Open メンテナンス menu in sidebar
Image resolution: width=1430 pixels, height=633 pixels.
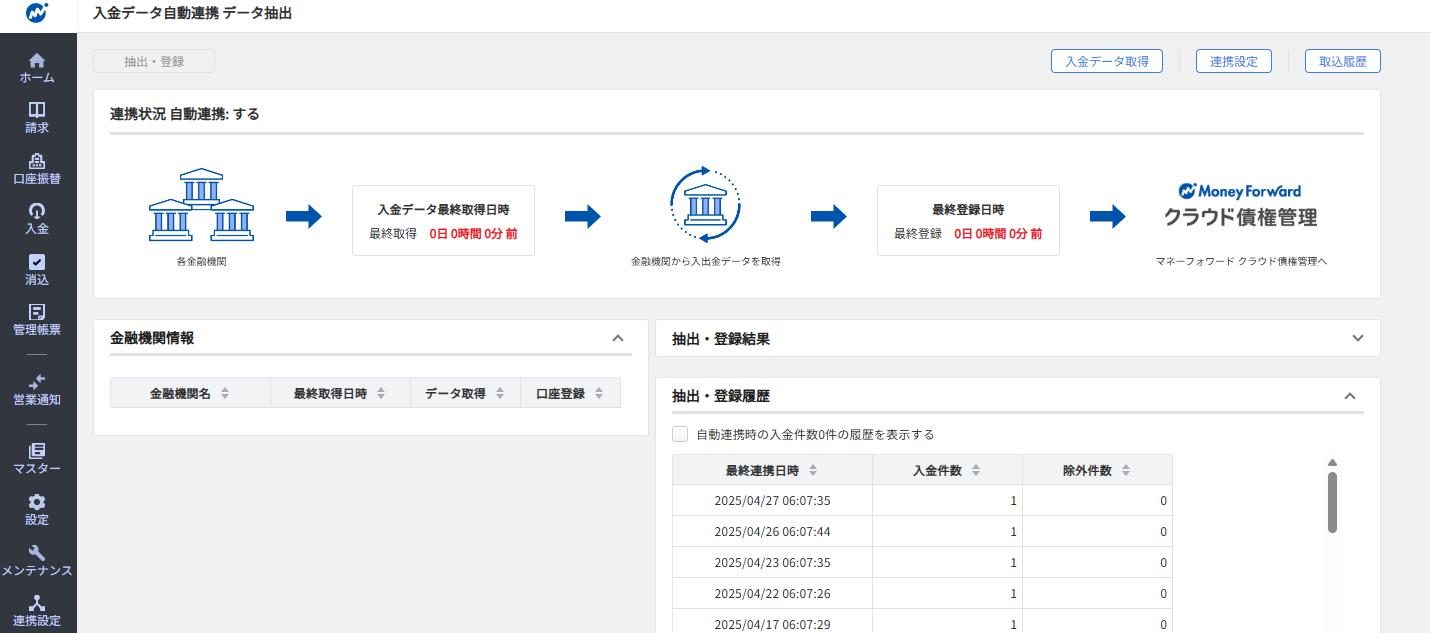37,560
